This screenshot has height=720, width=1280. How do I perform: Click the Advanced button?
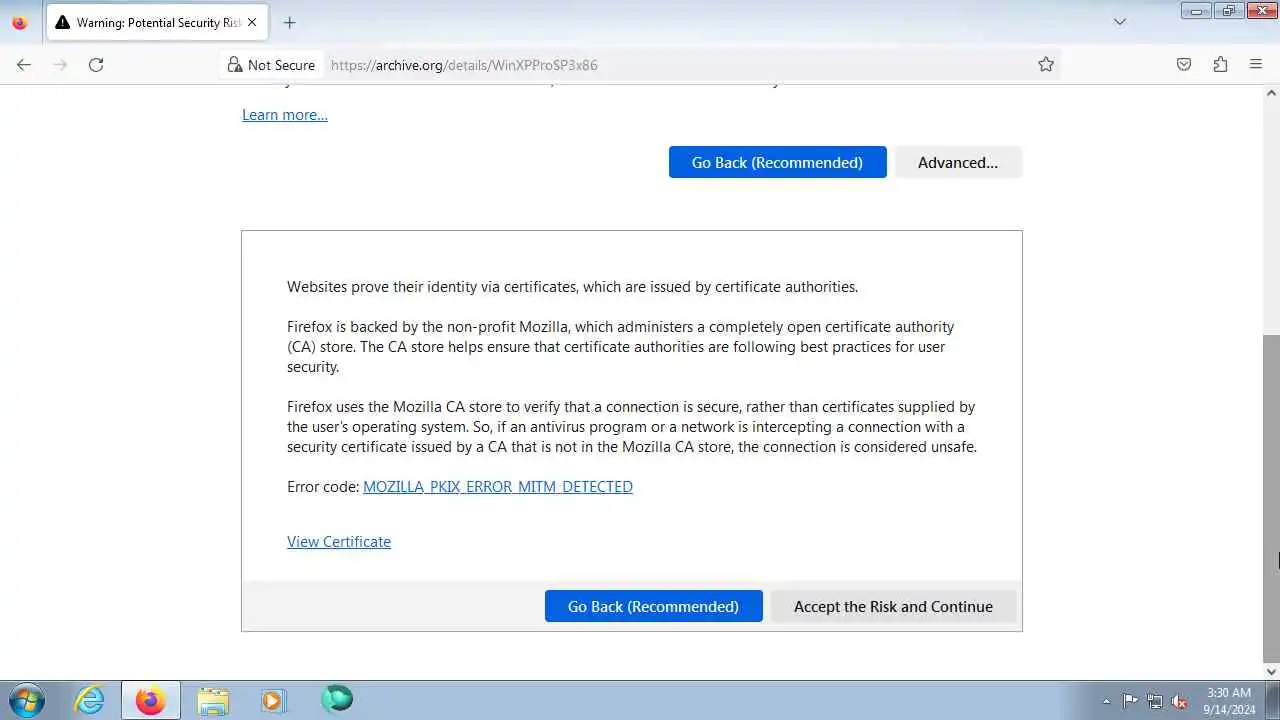tap(958, 162)
